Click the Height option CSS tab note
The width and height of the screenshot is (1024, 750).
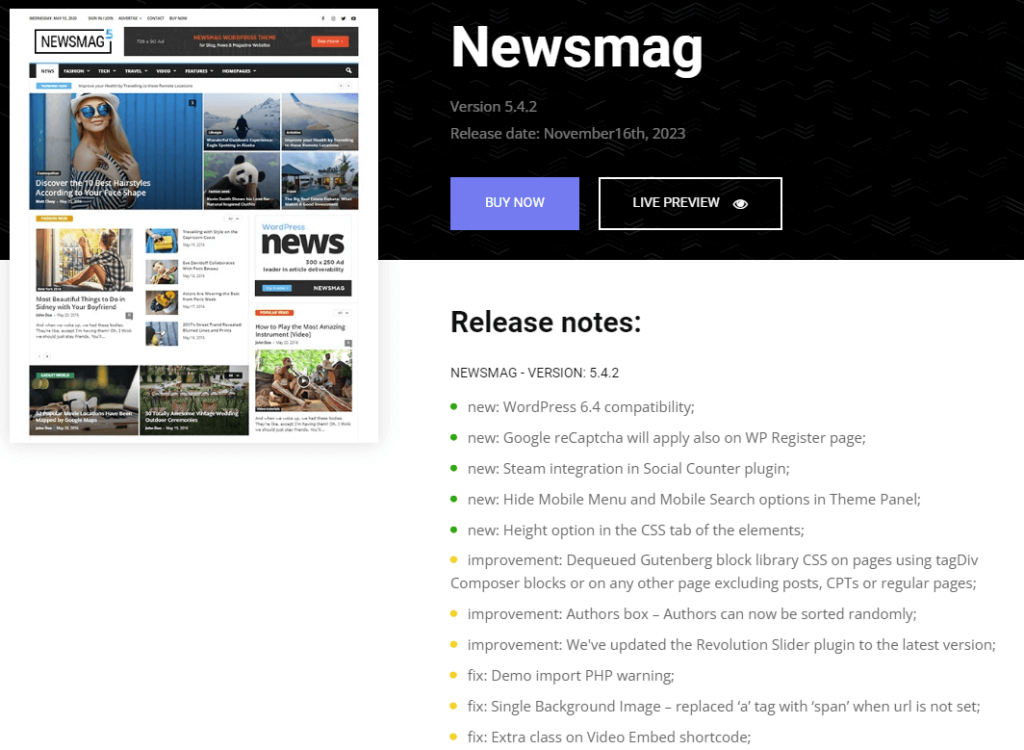coord(635,530)
